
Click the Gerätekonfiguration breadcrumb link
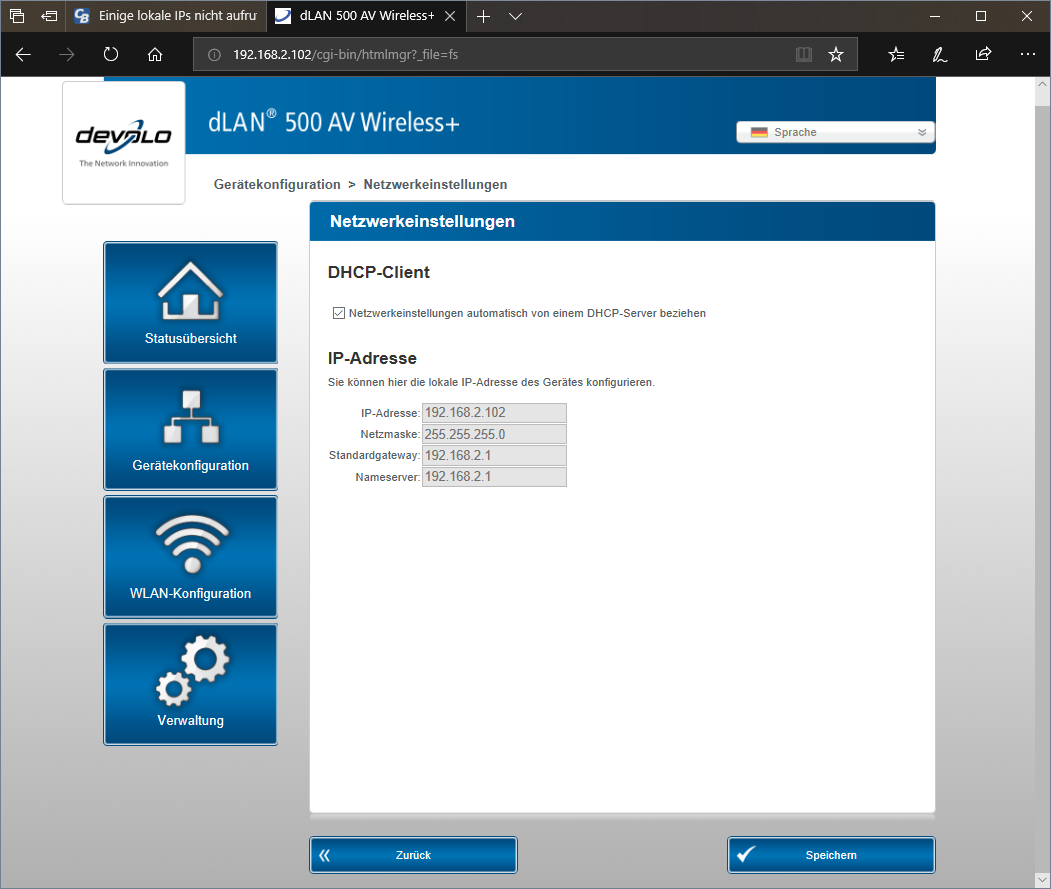[277, 184]
